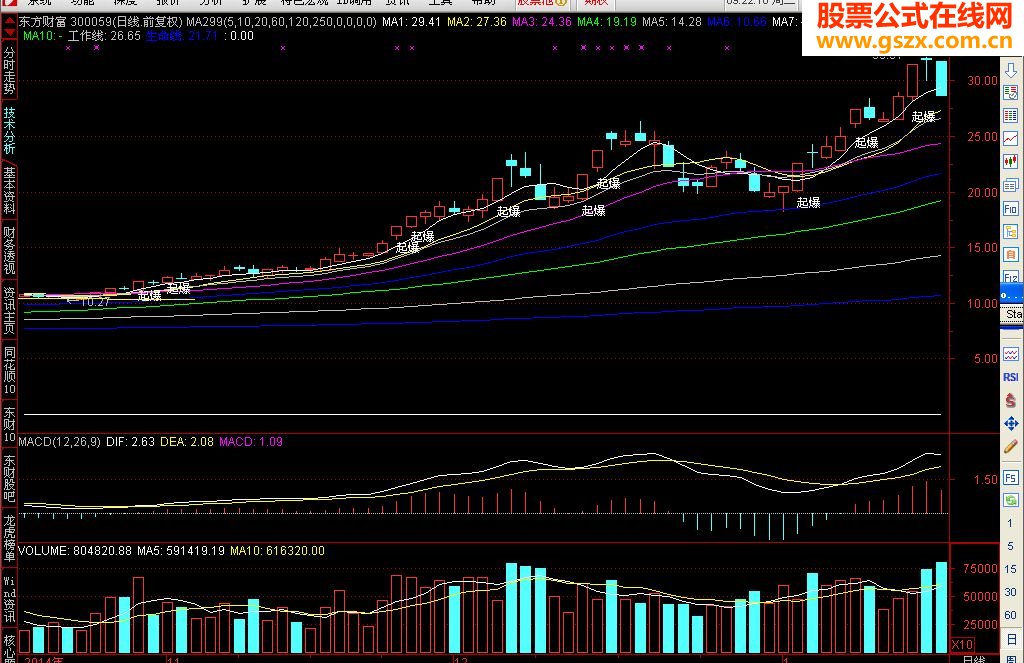Screen dimensions: 1024x663
Task: Switch to the 30-minute period
Action: [x=1010, y=592]
